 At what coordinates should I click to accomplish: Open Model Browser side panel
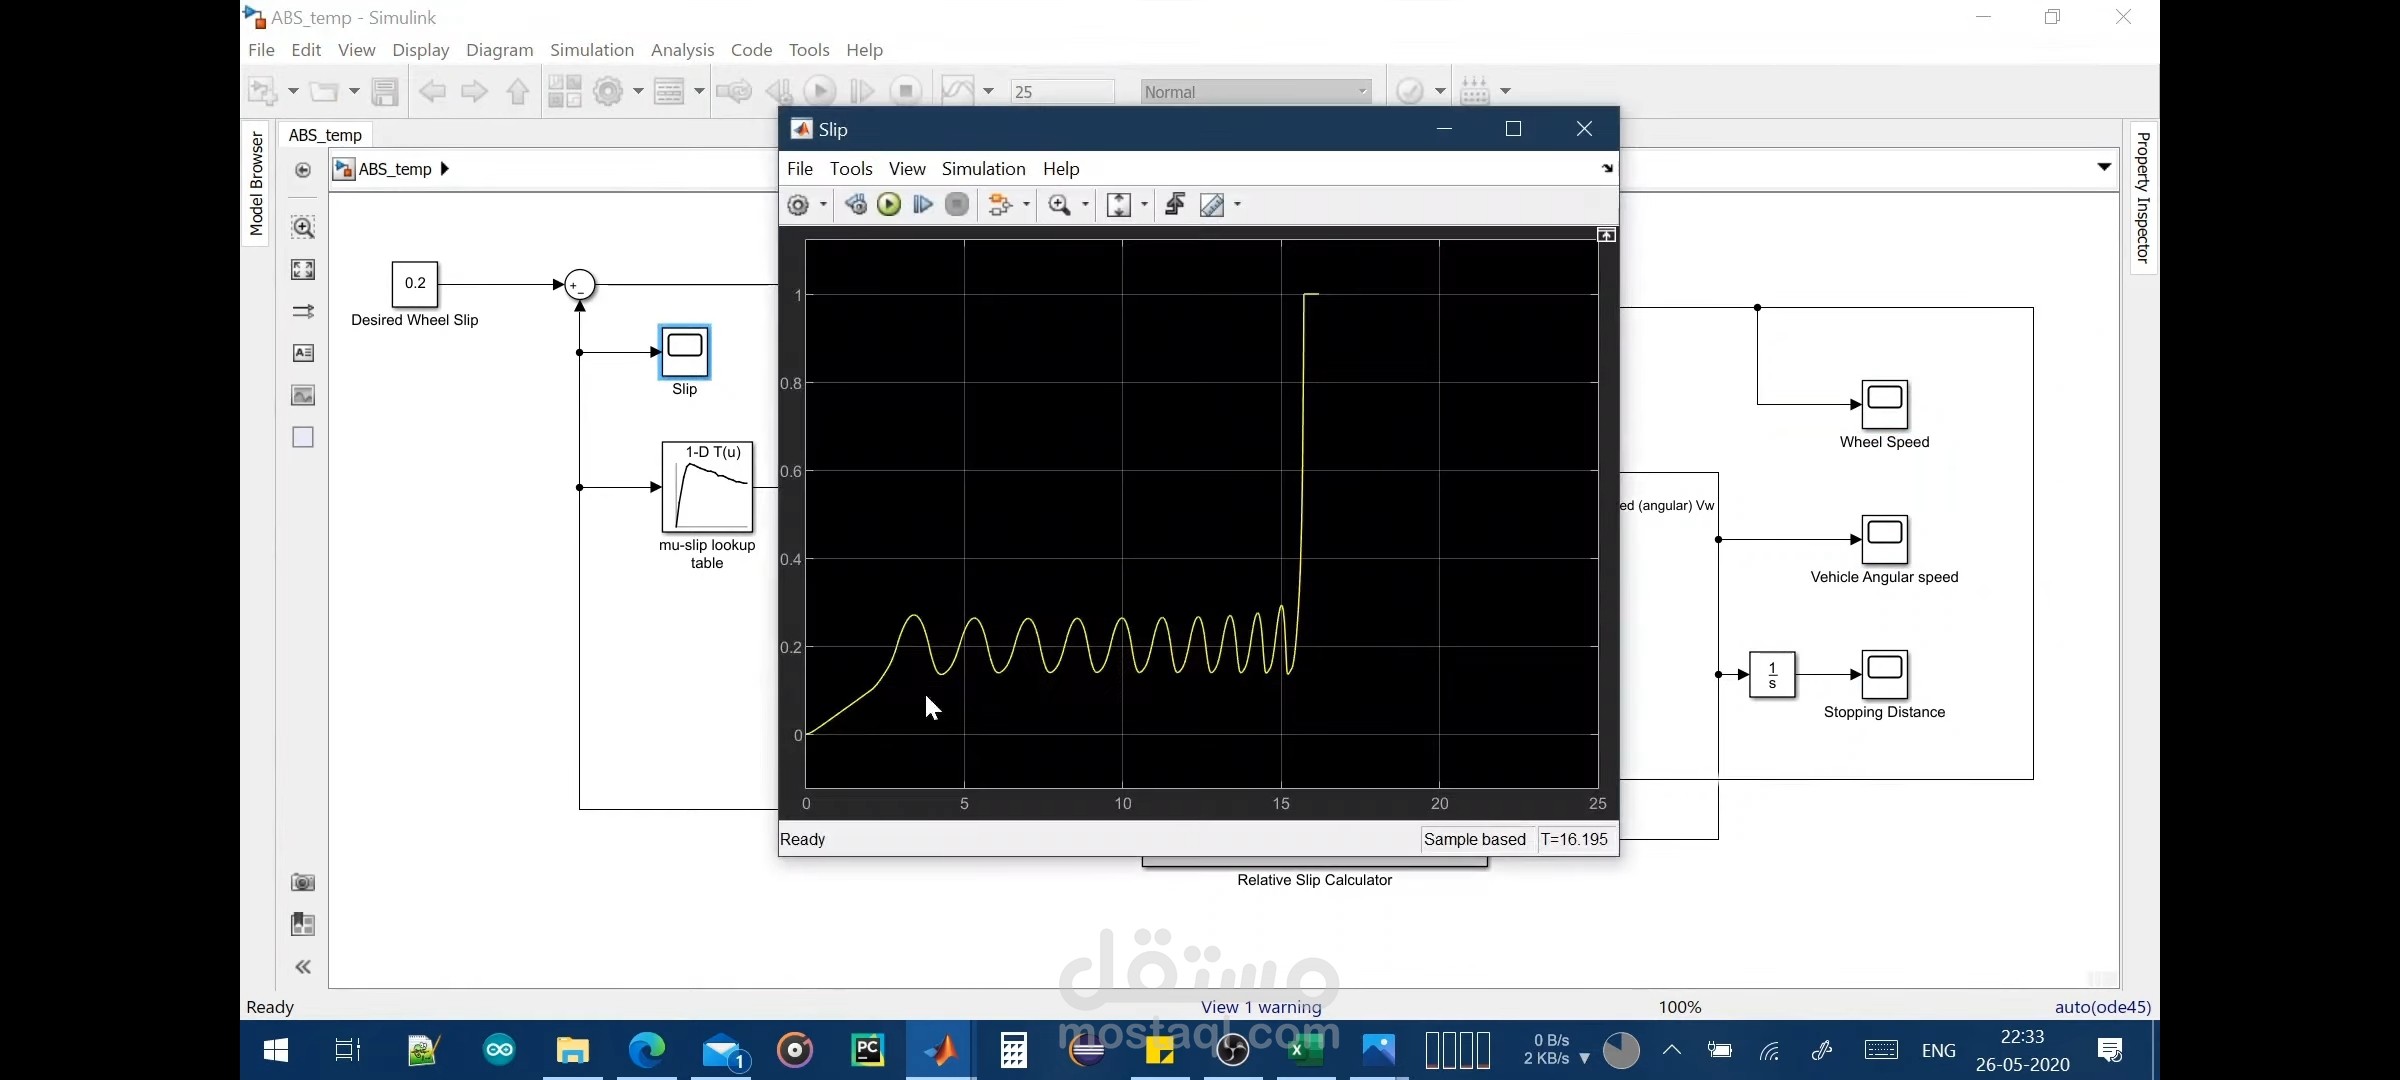pos(256,184)
